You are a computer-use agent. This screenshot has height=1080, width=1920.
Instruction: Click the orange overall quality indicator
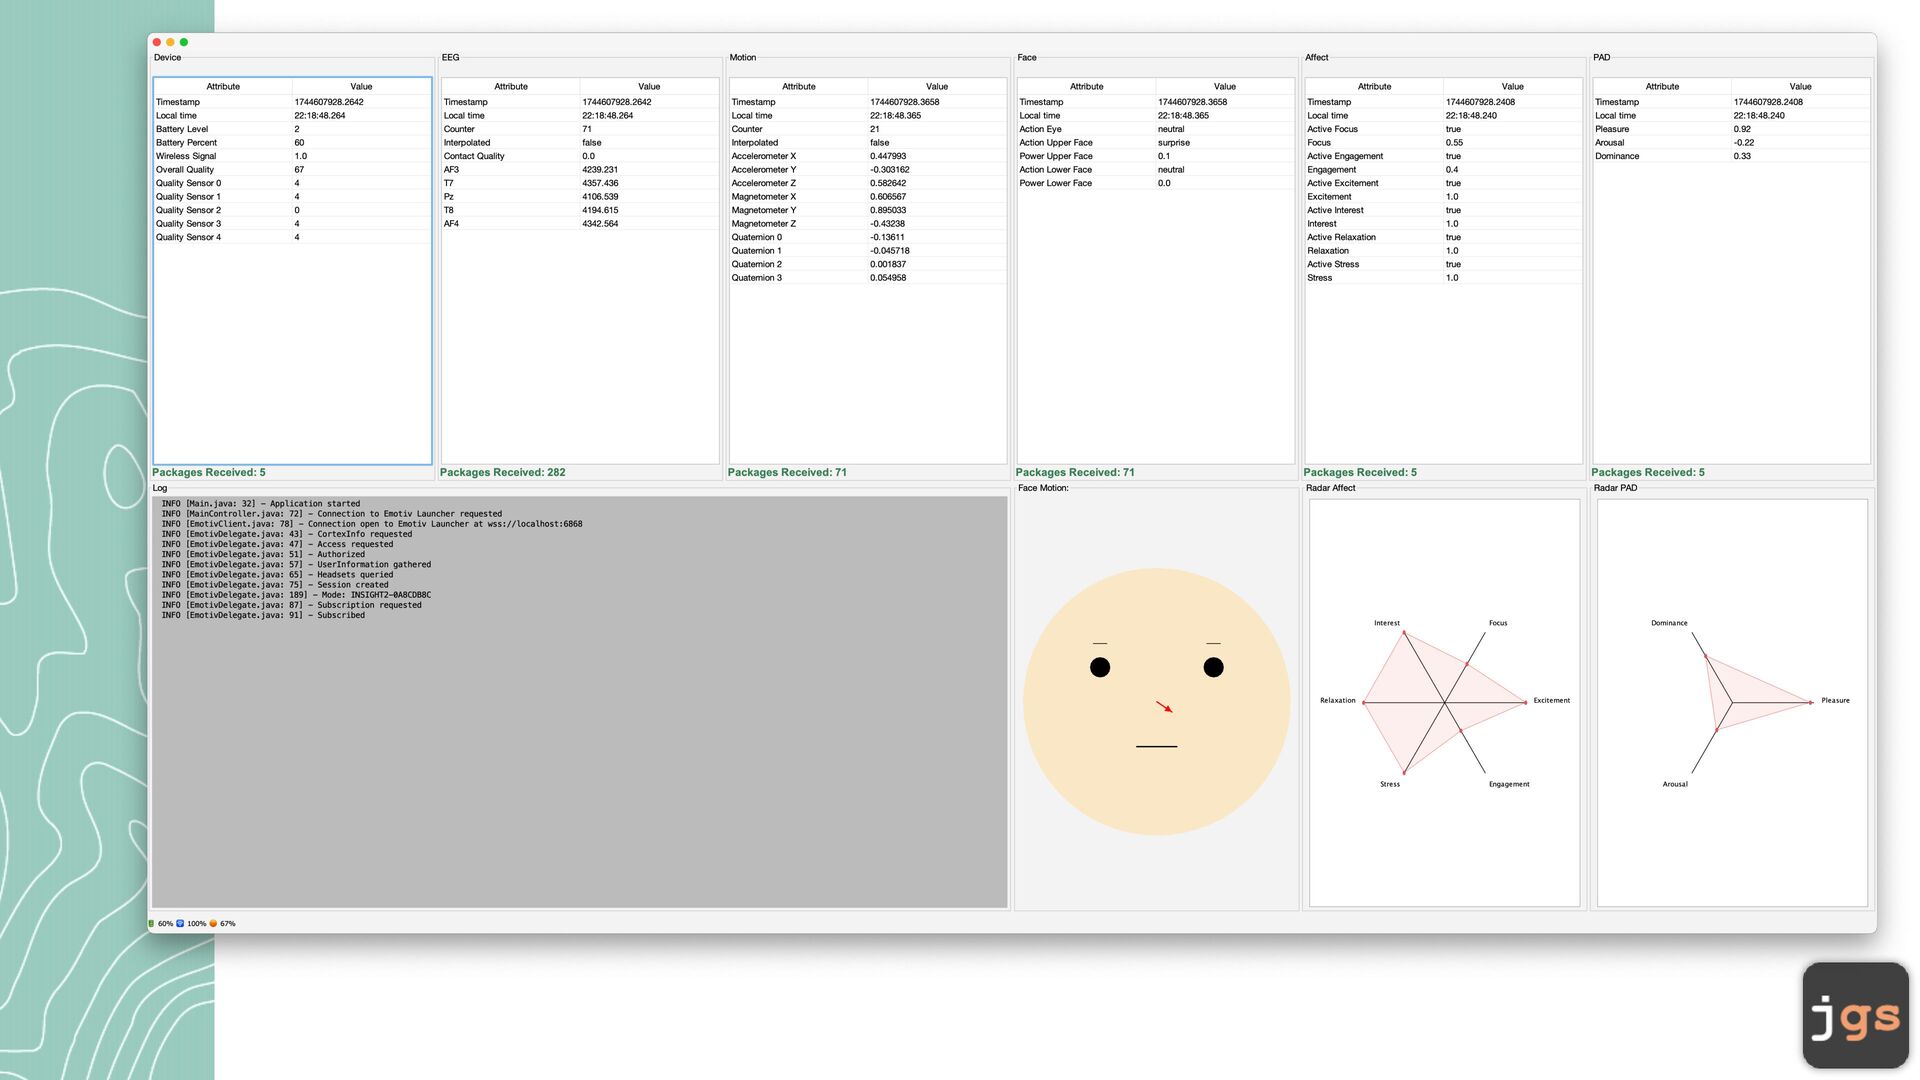[x=213, y=923]
